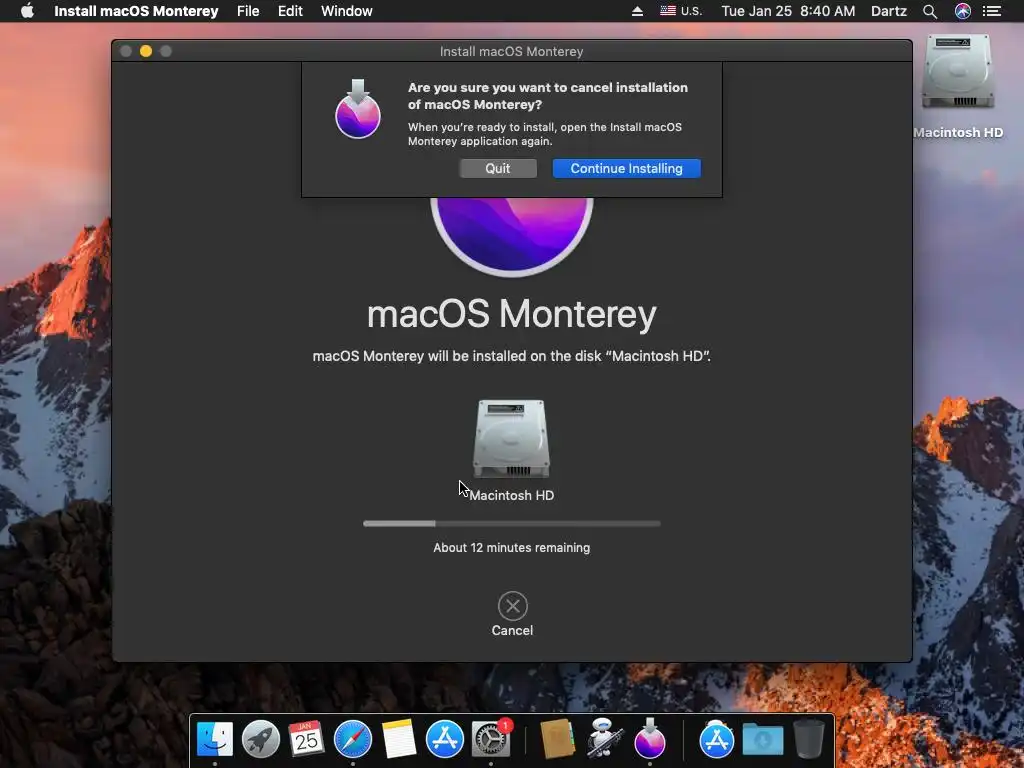Launch Safari compass from Dock
The image size is (1024, 768).
point(353,739)
